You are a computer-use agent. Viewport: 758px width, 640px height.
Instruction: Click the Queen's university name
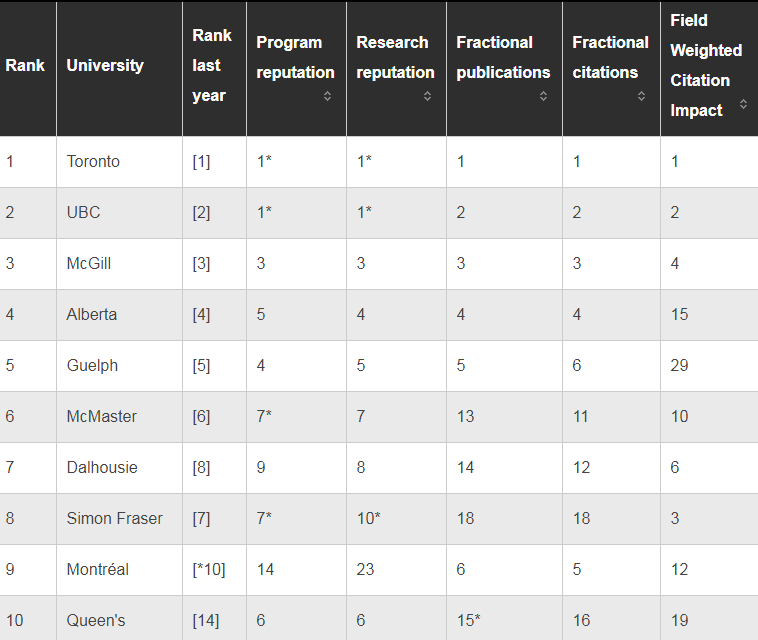[x=96, y=620]
